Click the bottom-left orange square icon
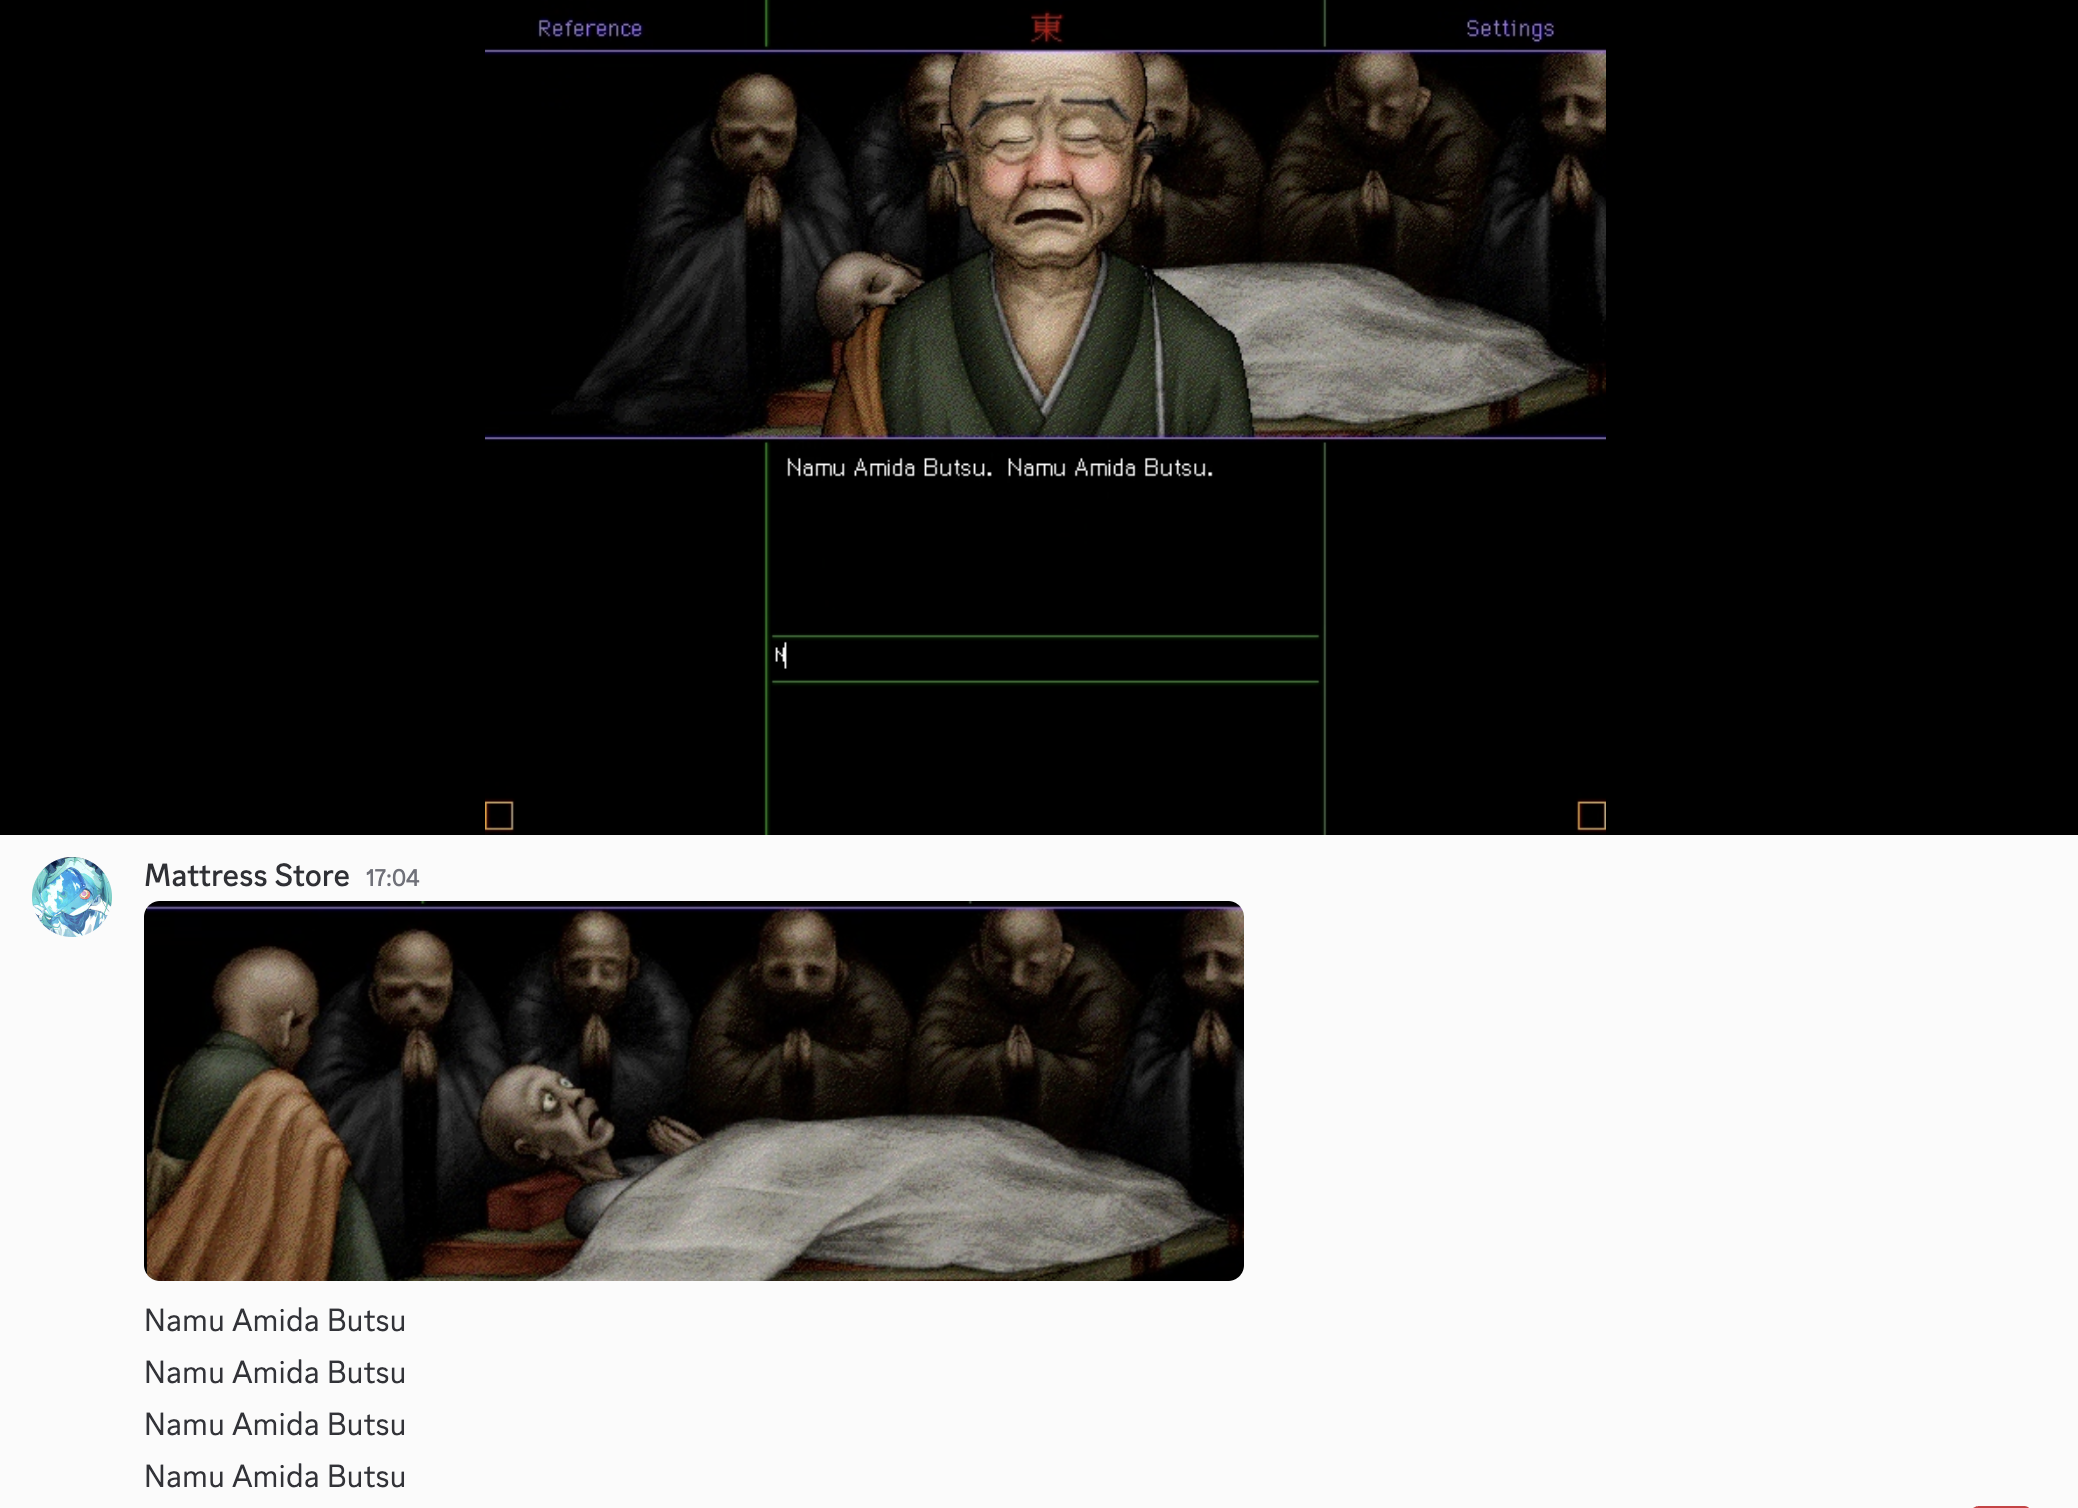 (499, 816)
